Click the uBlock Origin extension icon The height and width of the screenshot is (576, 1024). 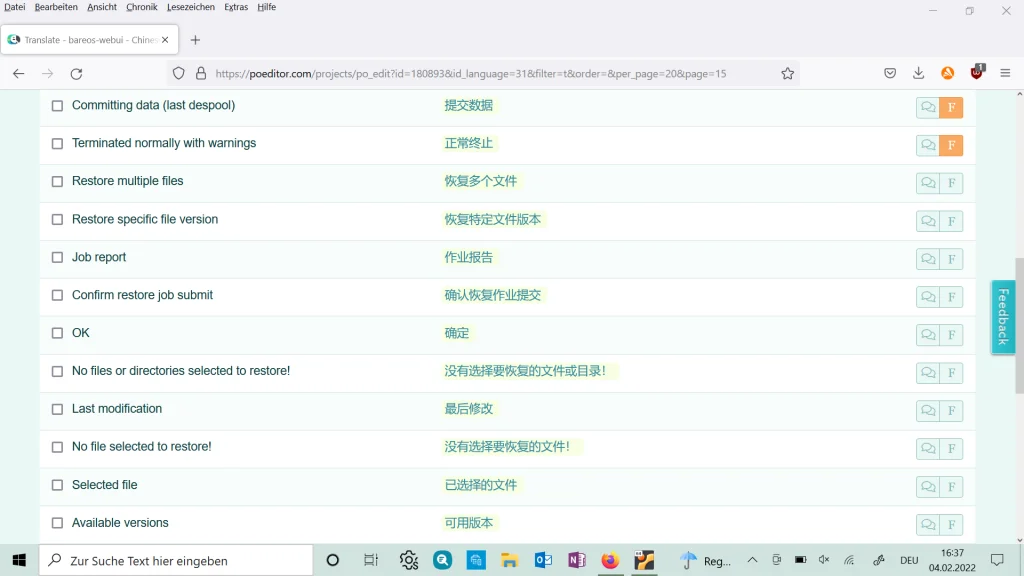pos(976,73)
